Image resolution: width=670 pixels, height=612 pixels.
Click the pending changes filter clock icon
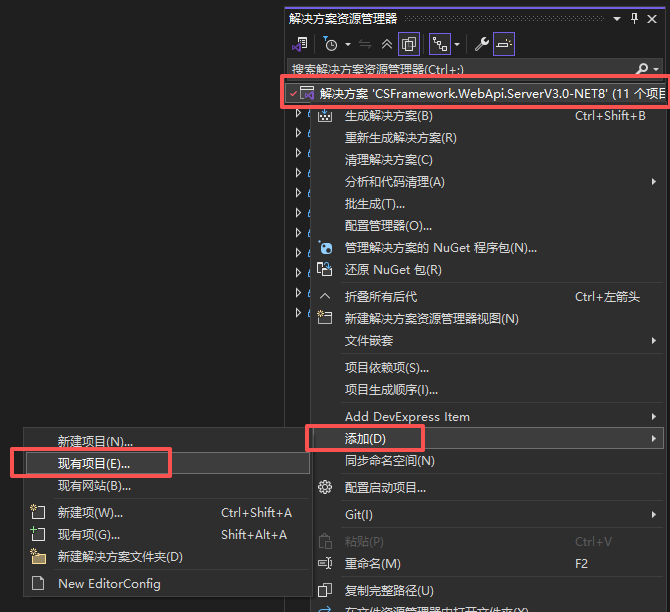[x=330, y=44]
